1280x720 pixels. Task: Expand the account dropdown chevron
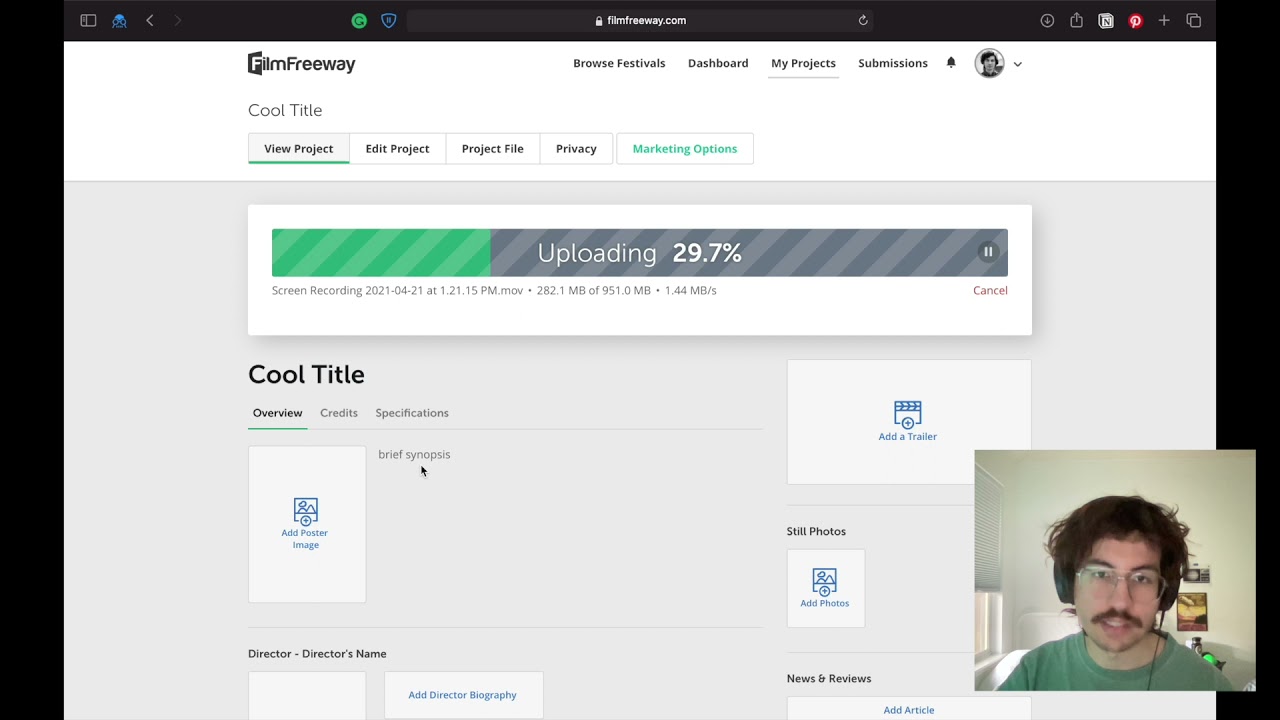(1017, 64)
